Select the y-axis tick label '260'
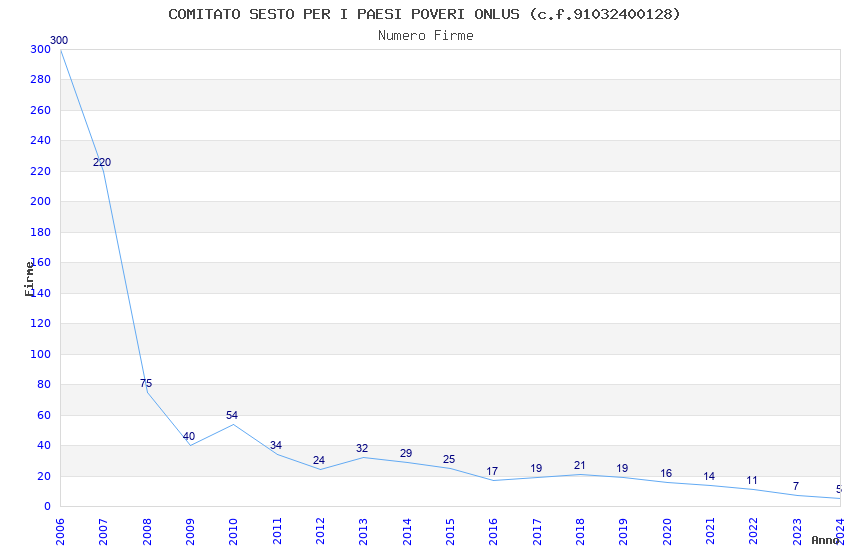Image resolution: width=850 pixels, height=550 pixels. tap(41, 110)
